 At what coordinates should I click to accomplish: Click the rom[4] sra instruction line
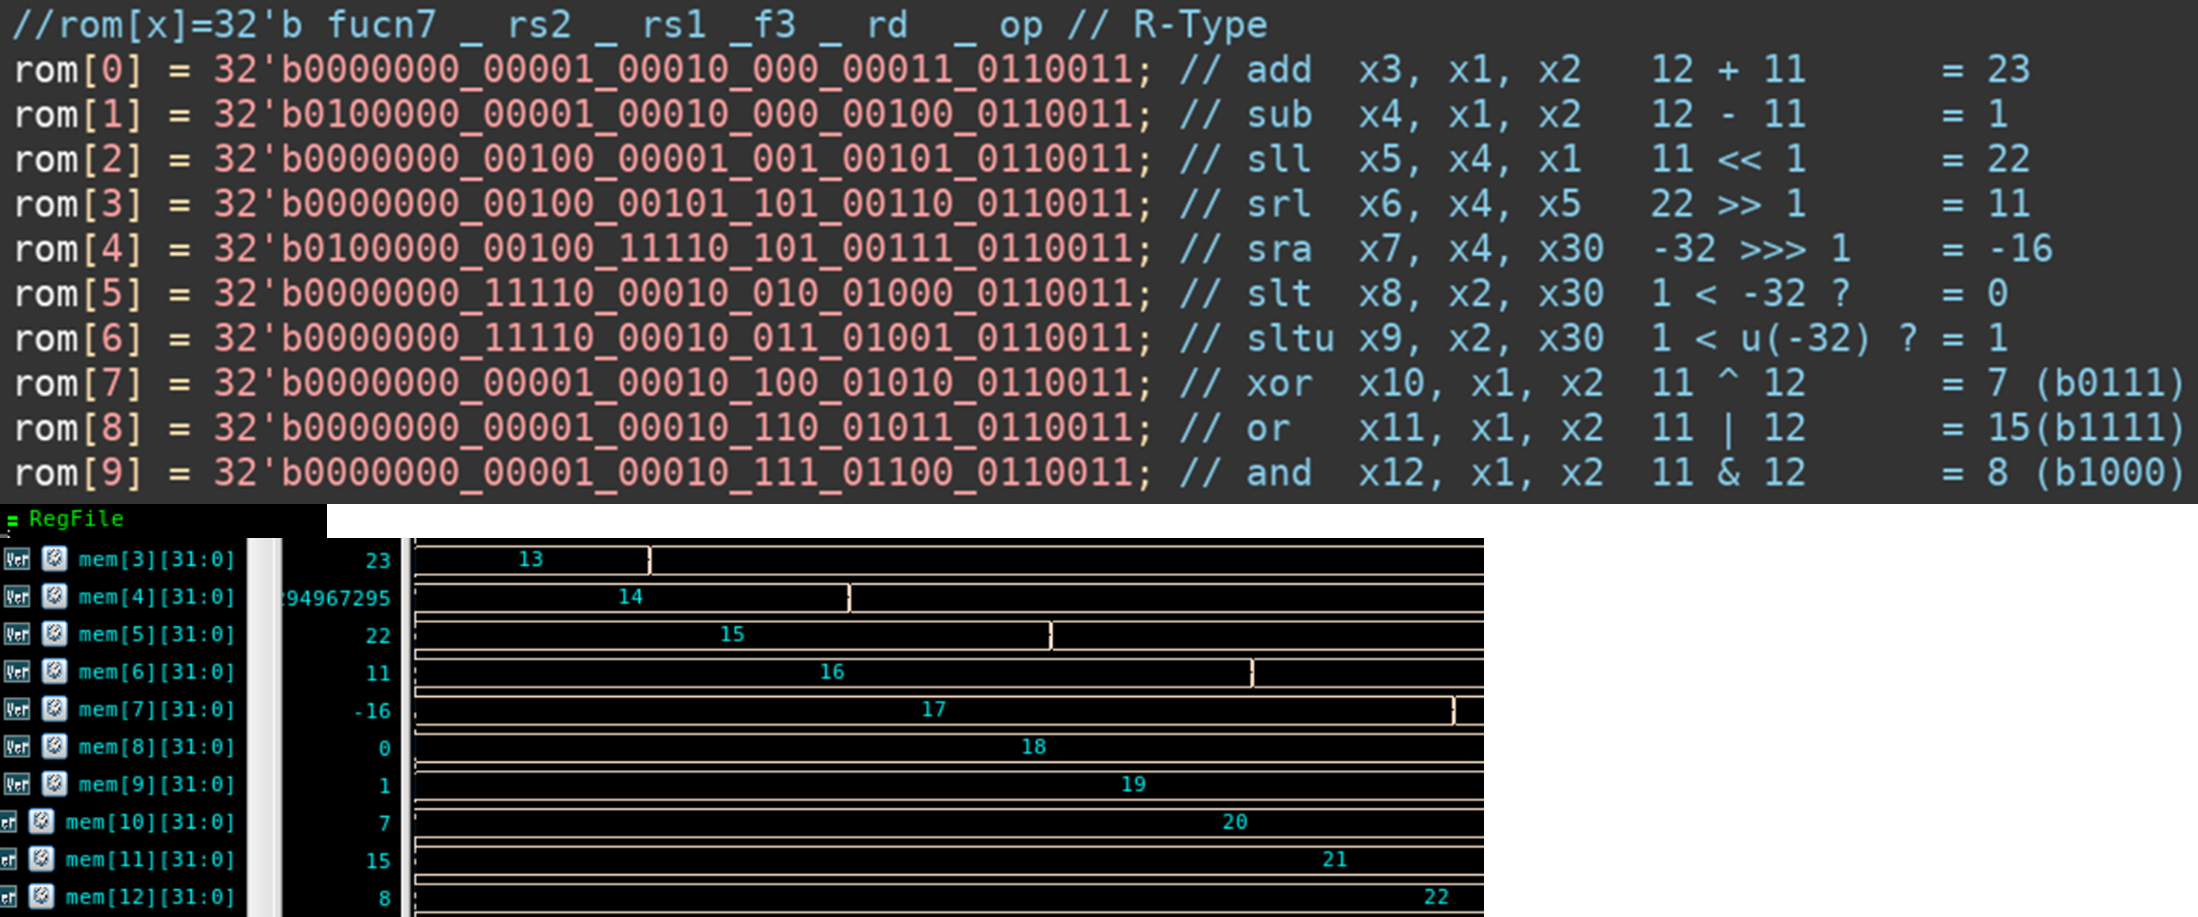pyautogui.click(x=680, y=249)
